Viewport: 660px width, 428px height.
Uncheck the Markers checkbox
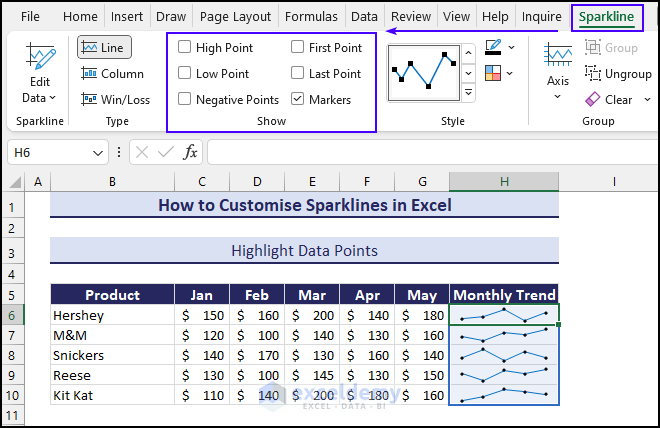coord(298,99)
